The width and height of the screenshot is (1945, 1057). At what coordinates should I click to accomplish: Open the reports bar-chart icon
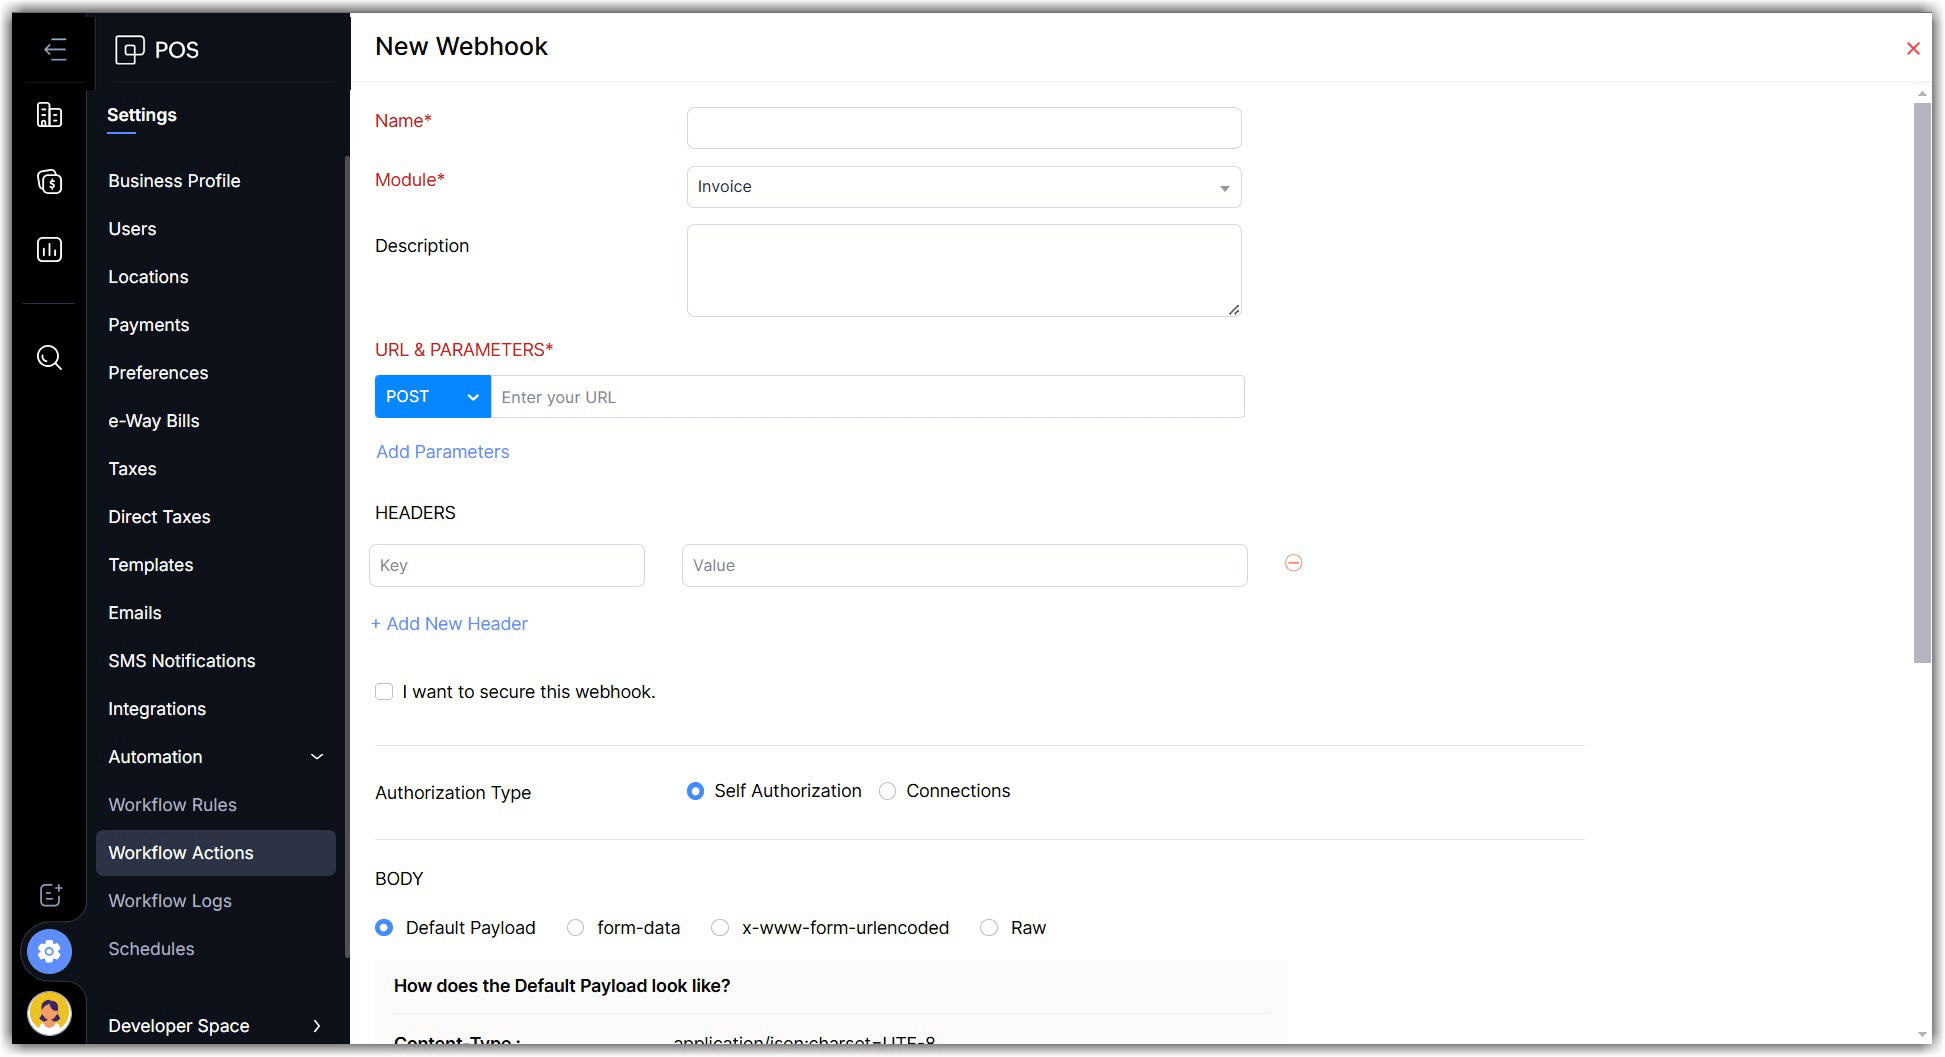pos(49,249)
